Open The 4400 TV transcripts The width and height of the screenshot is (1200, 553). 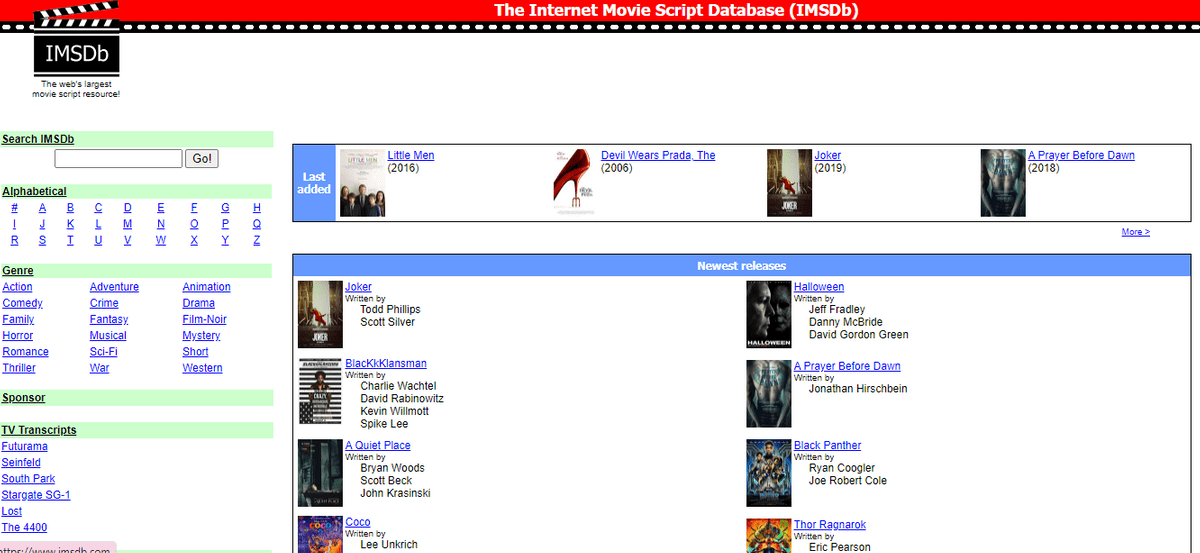[24, 526]
